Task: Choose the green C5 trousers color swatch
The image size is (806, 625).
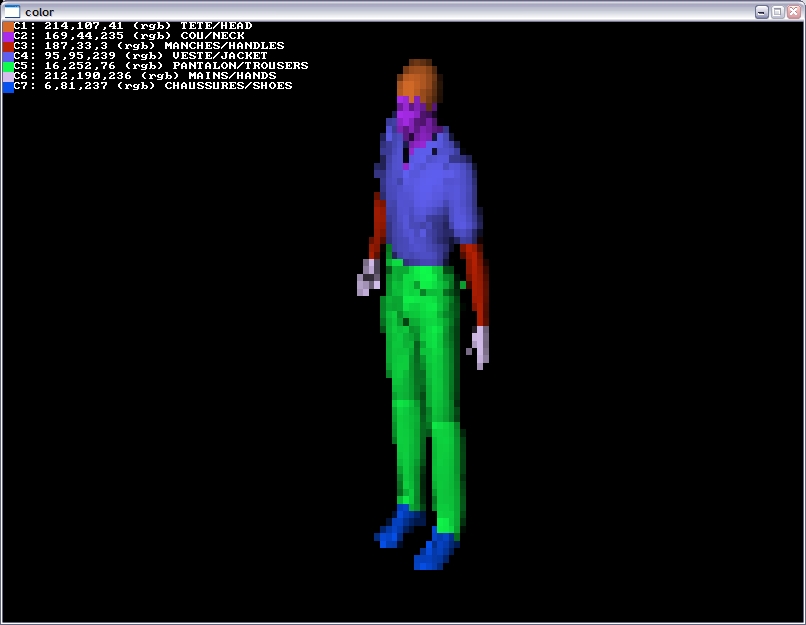Action: click(8, 66)
